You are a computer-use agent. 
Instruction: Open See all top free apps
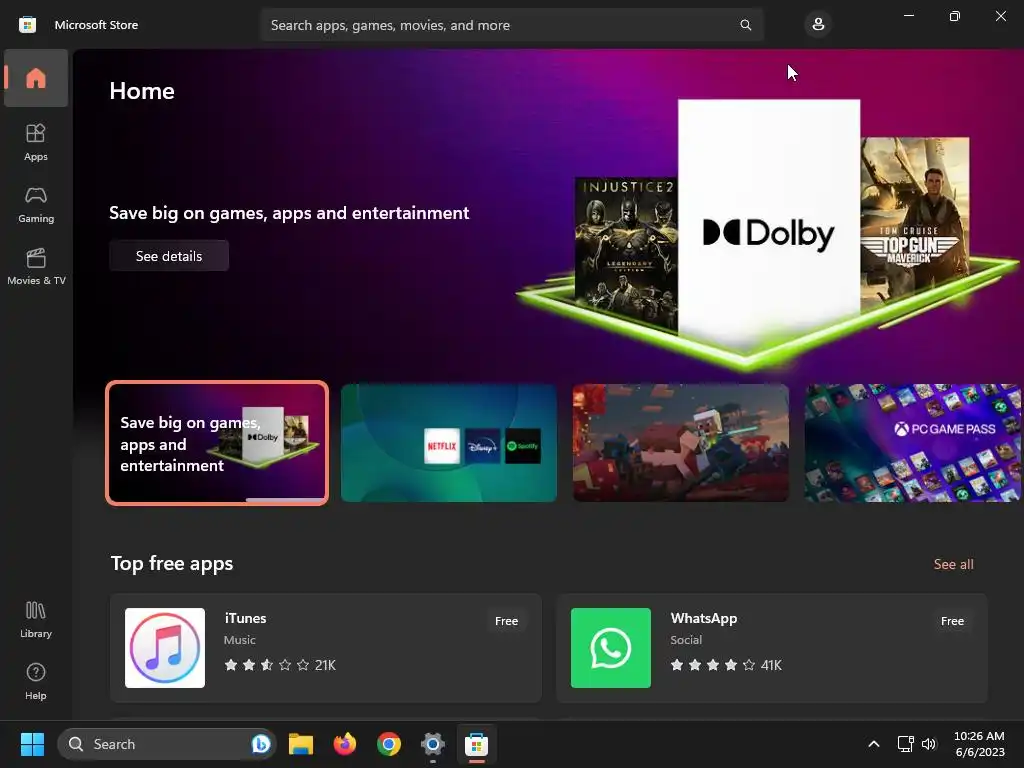pos(953,564)
